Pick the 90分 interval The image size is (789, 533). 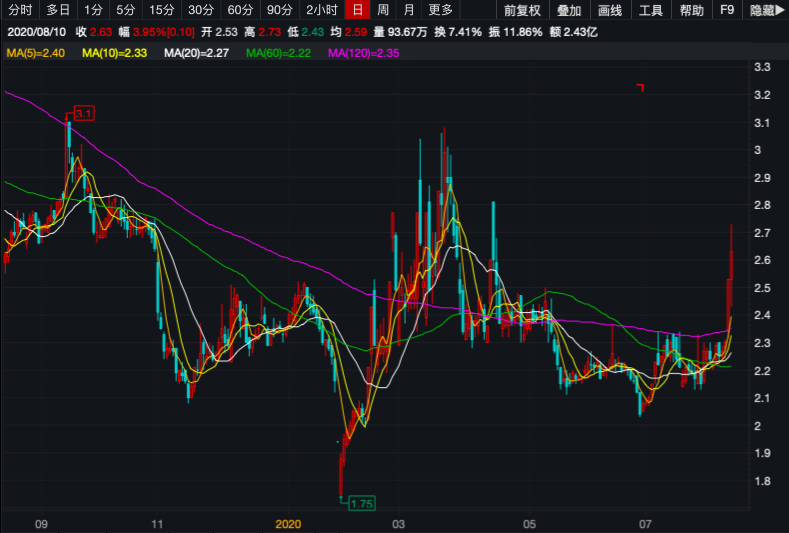pos(279,10)
